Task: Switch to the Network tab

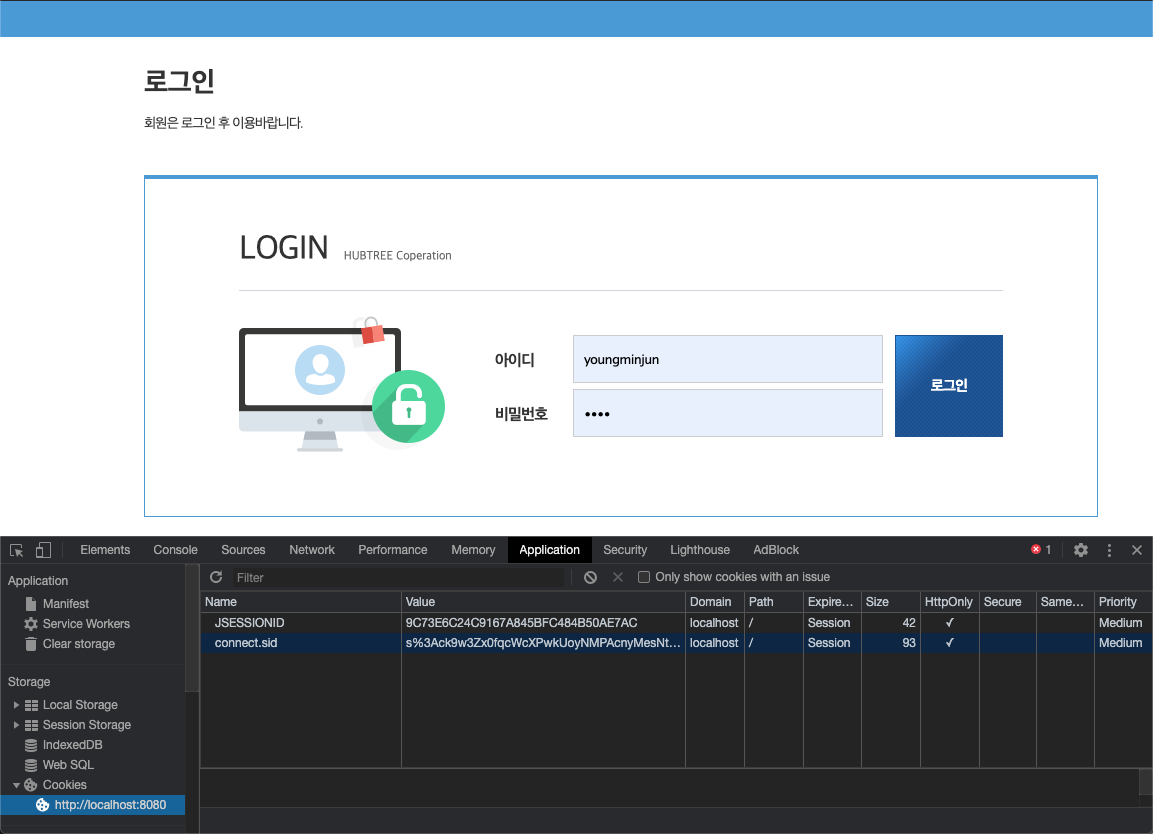Action: (312, 550)
